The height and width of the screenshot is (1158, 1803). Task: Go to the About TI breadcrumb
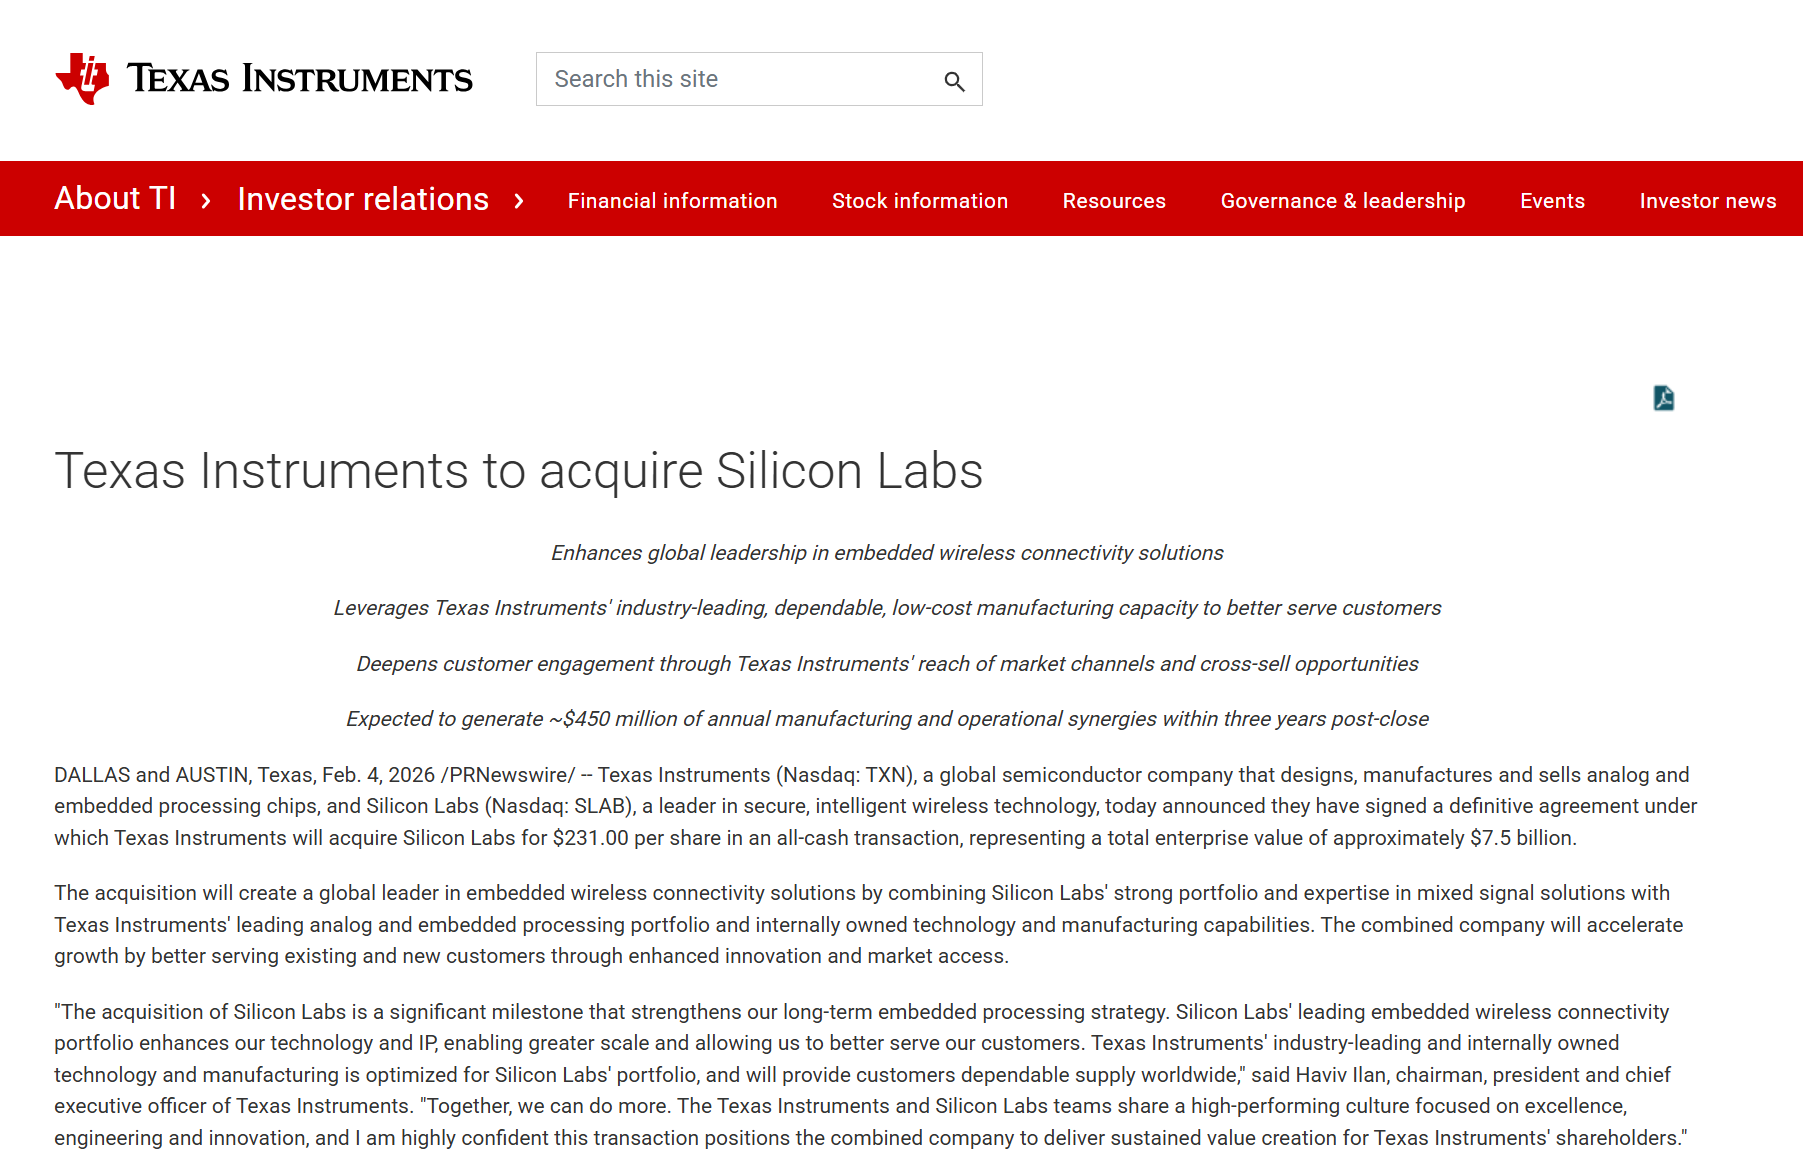tap(115, 199)
